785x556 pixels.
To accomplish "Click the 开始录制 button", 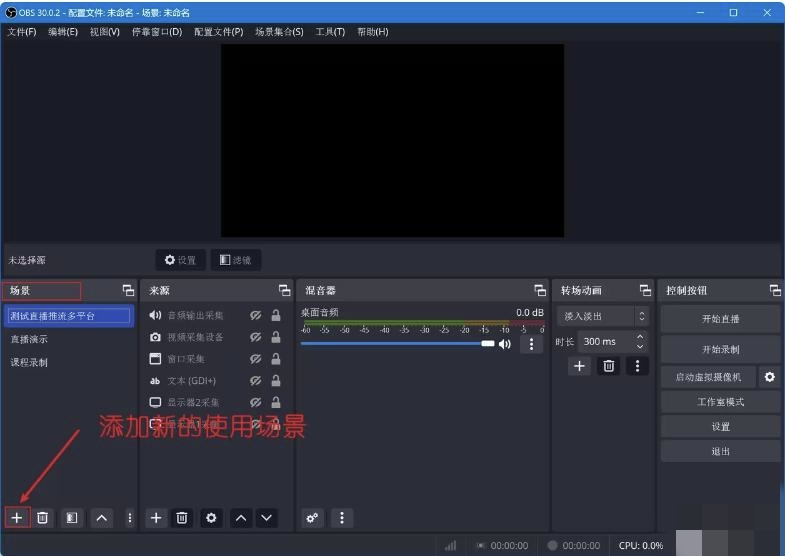I will tap(720, 349).
